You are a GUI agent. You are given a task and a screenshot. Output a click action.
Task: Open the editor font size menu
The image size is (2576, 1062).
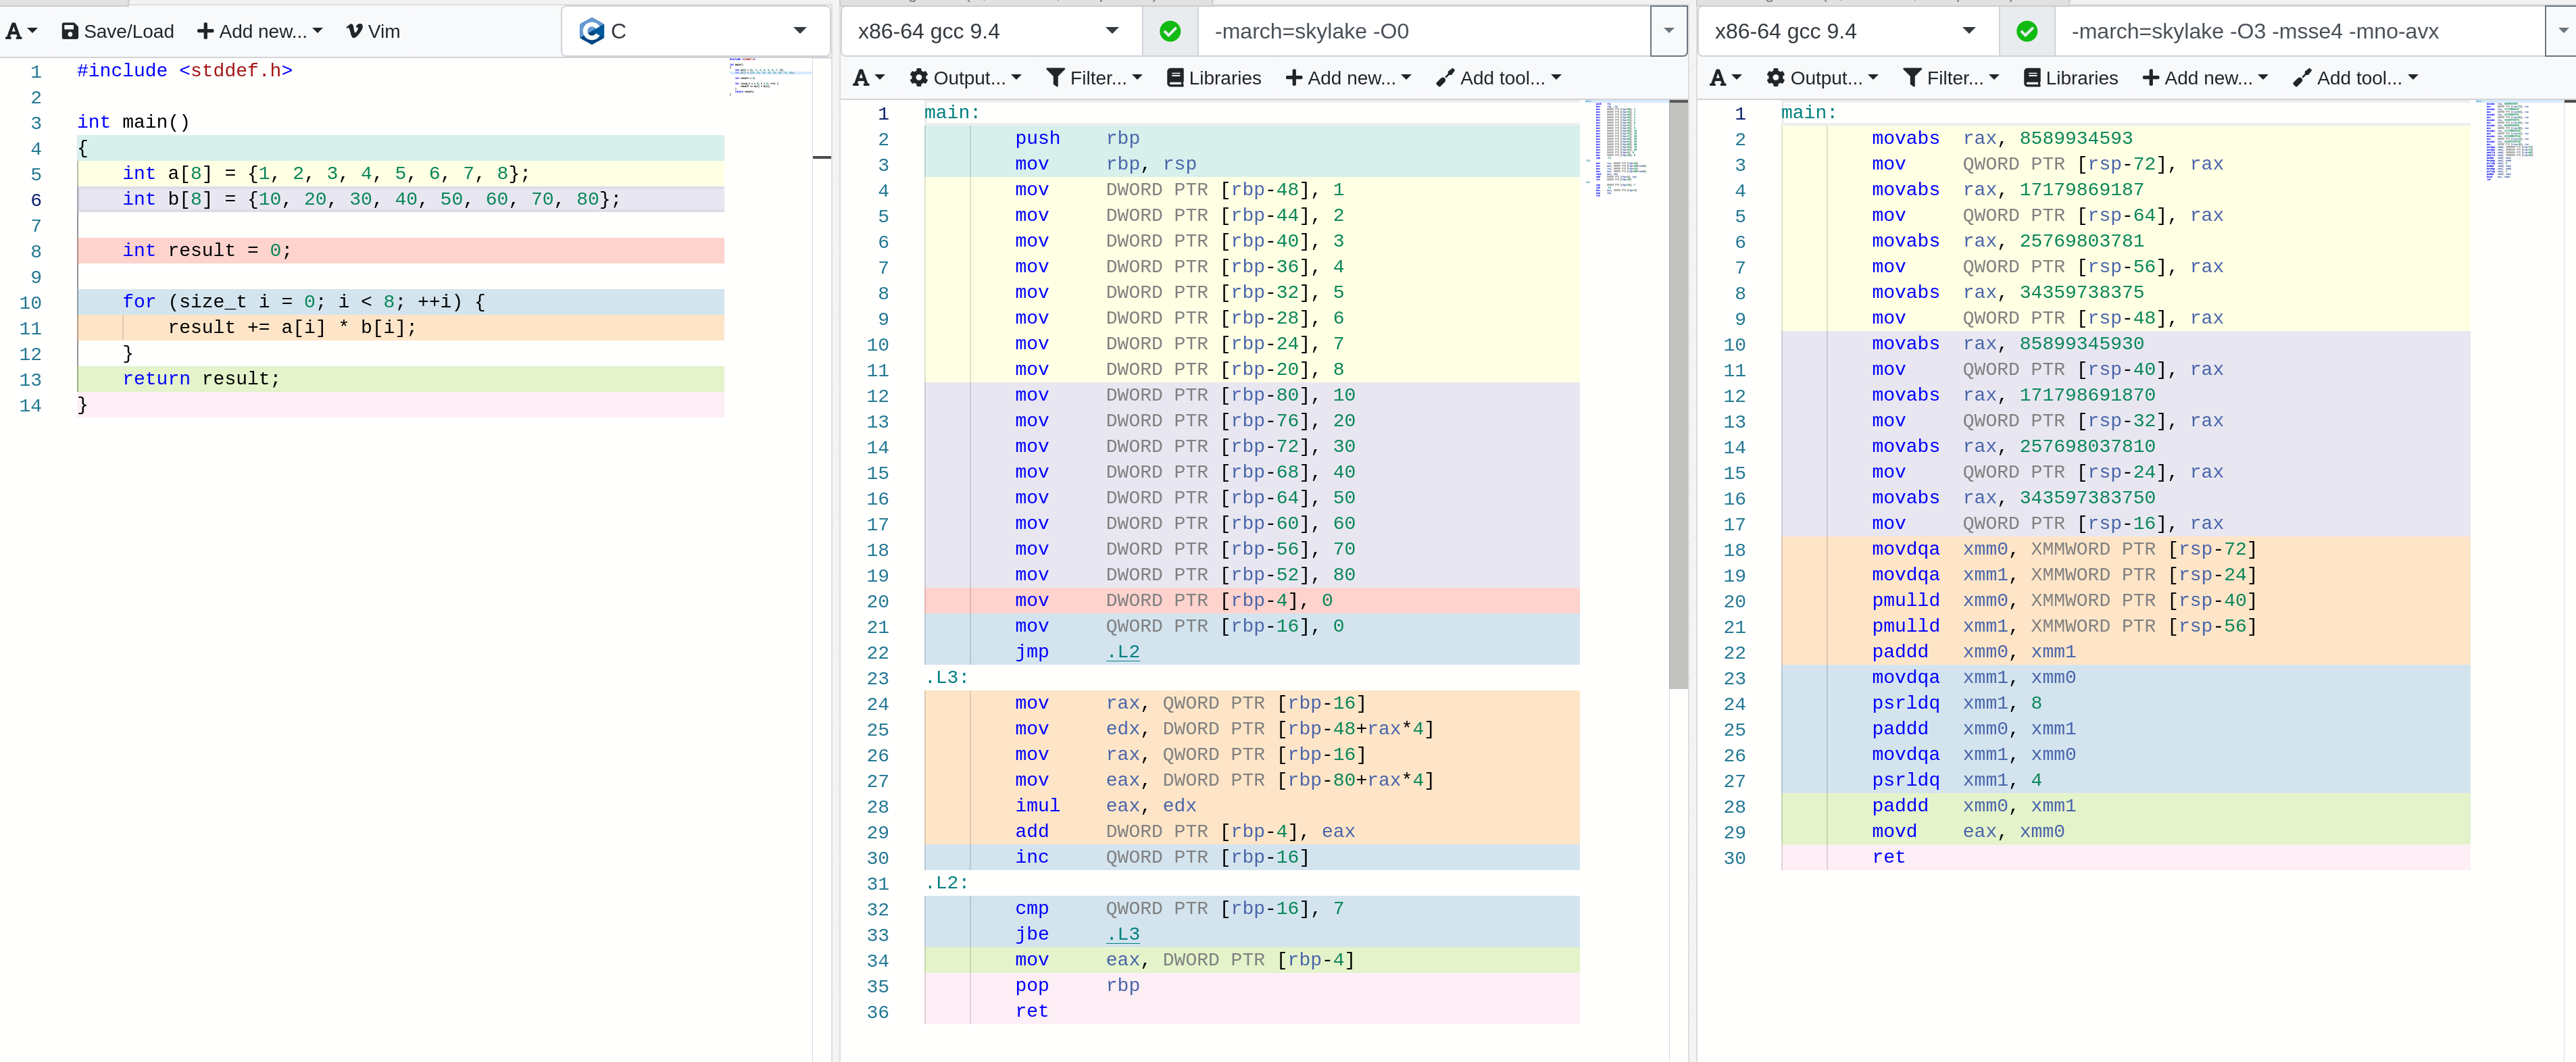coord(21,32)
